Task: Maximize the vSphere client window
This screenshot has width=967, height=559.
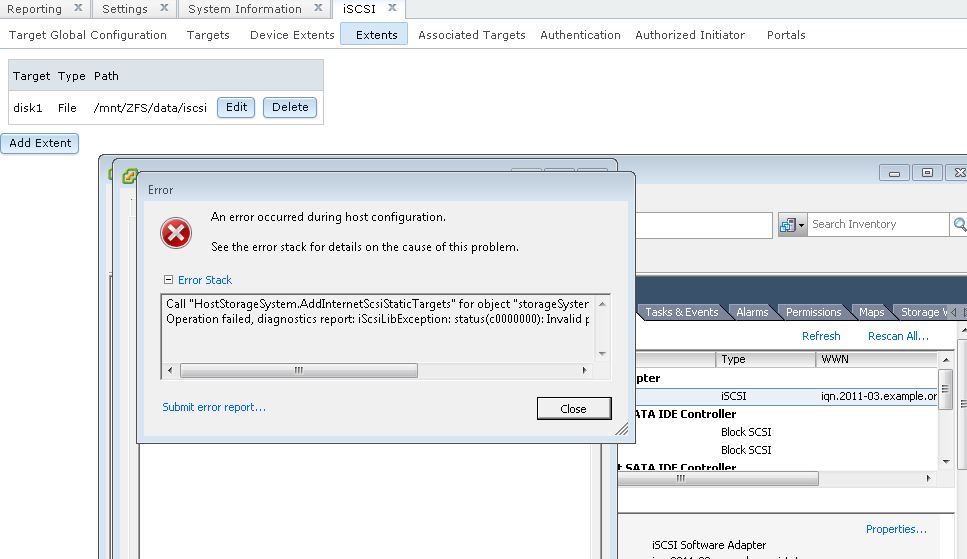Action: [927, 173]
